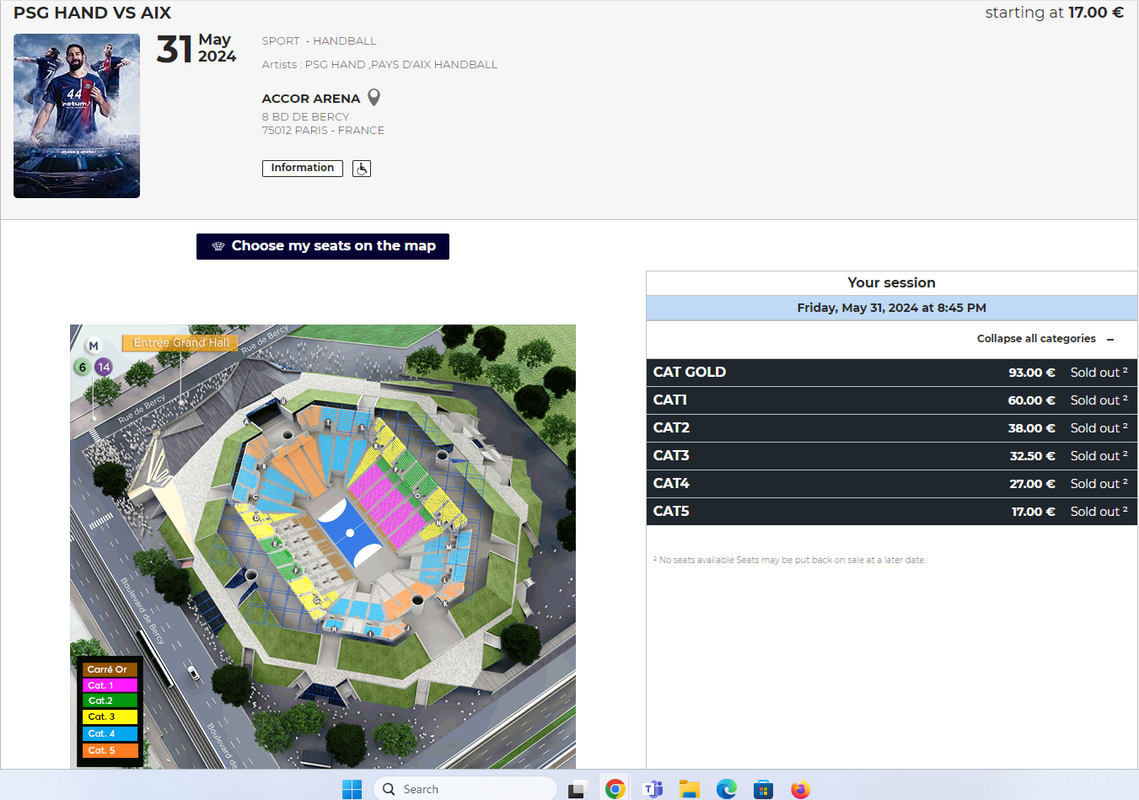Expand the CAT2 38.00 € row
This screenshot has height=800, width=1139.
[891, 428]
